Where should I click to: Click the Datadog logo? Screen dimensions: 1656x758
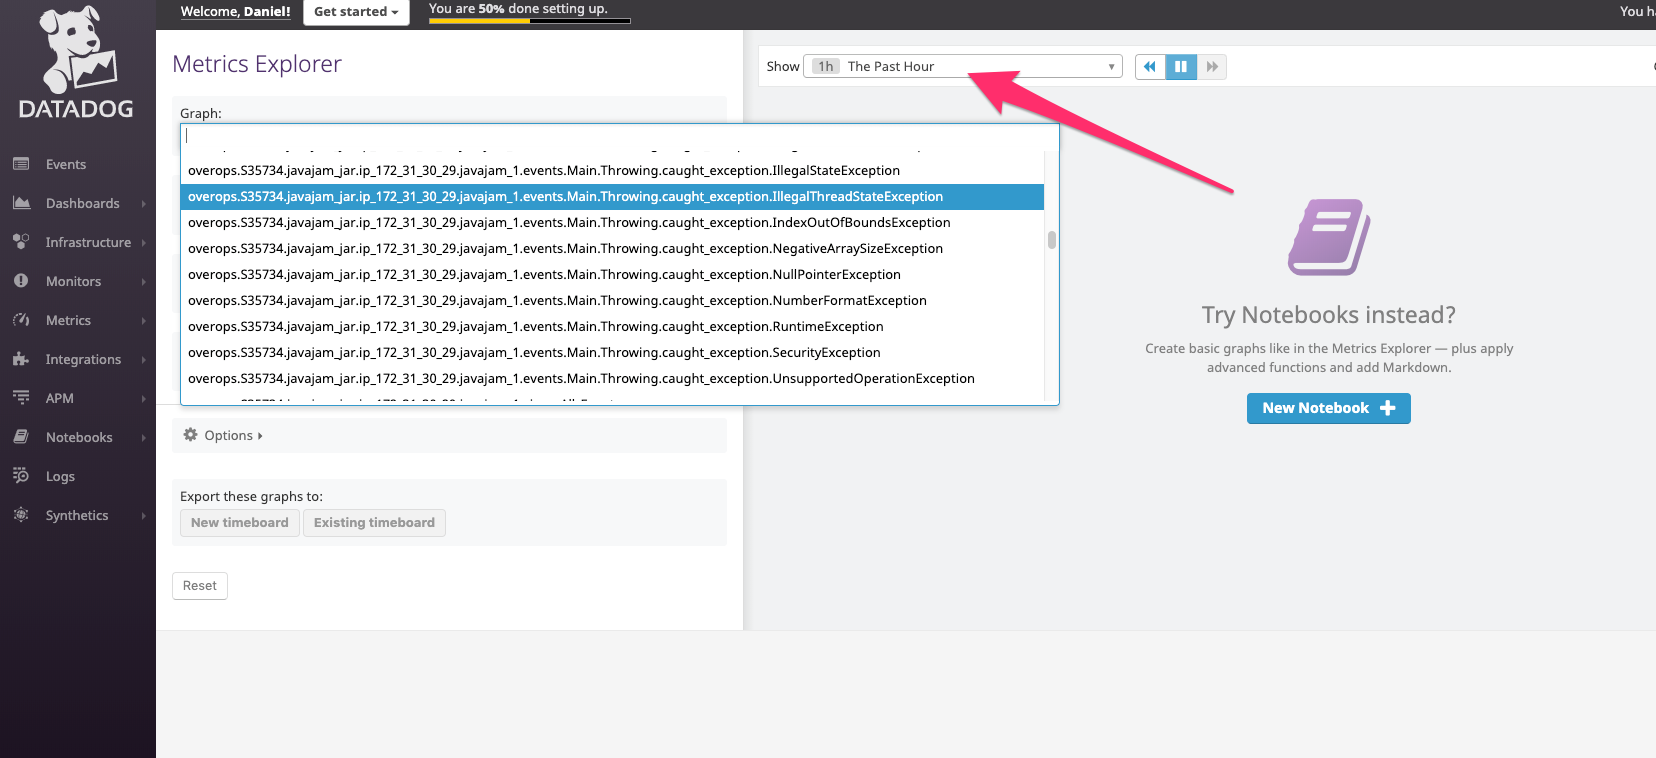coord(76,63)
